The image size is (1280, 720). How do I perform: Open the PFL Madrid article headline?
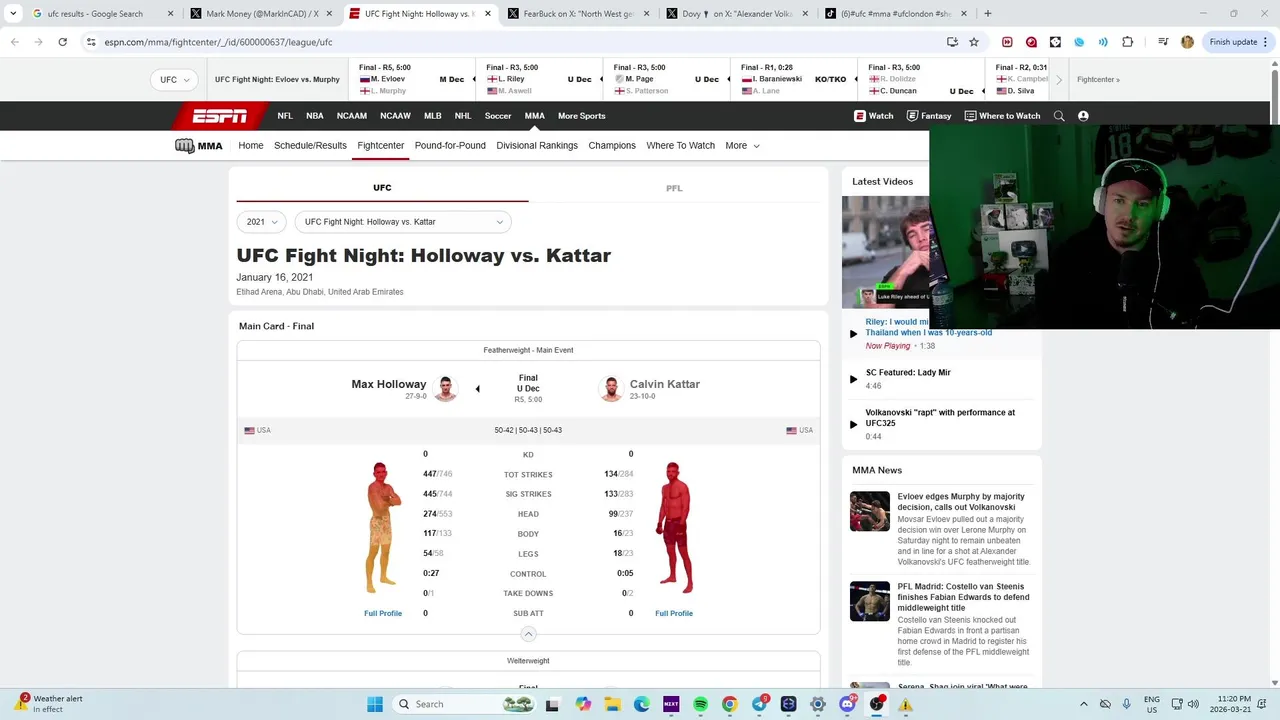click(963, 597)
